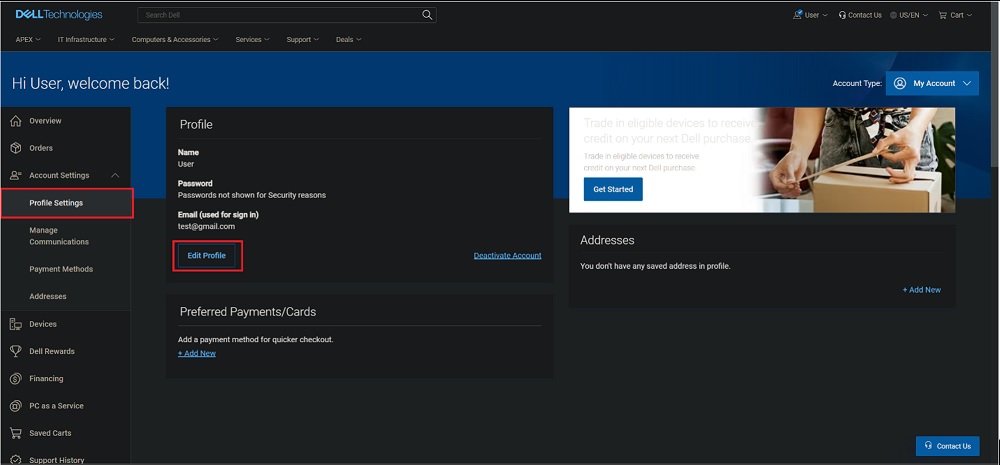This screenshot has height=465, width=1000.
Task: Click the Overview home icon
Action: click(x=16, y=121)
